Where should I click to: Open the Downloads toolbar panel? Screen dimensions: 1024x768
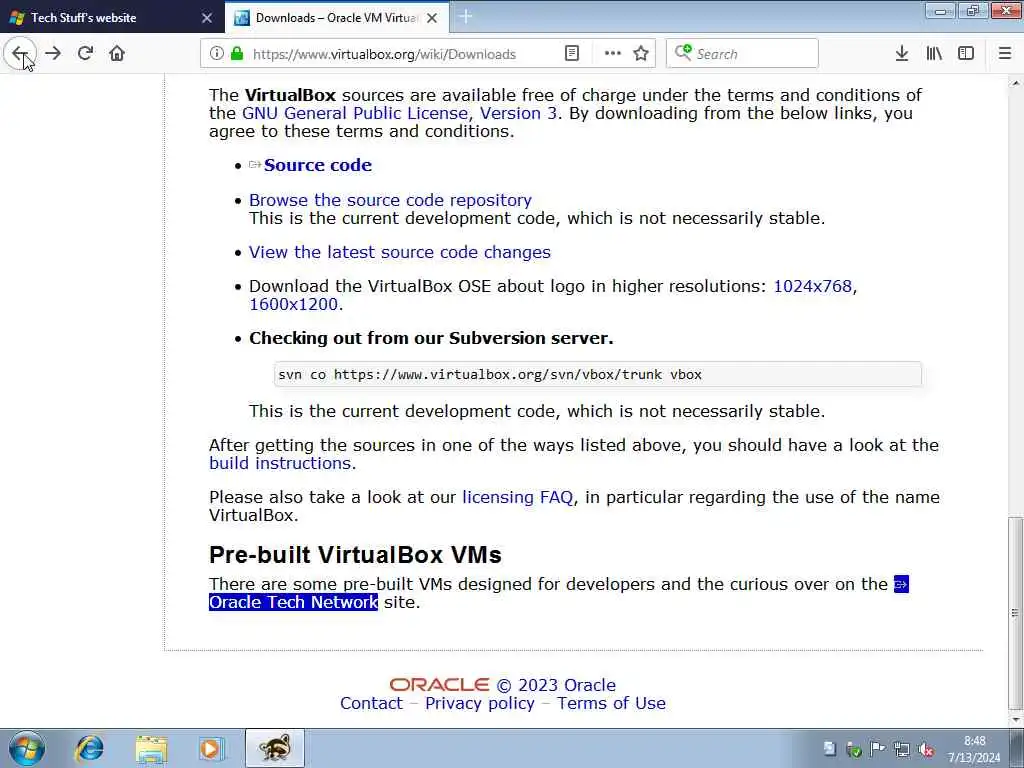[902, 54]
